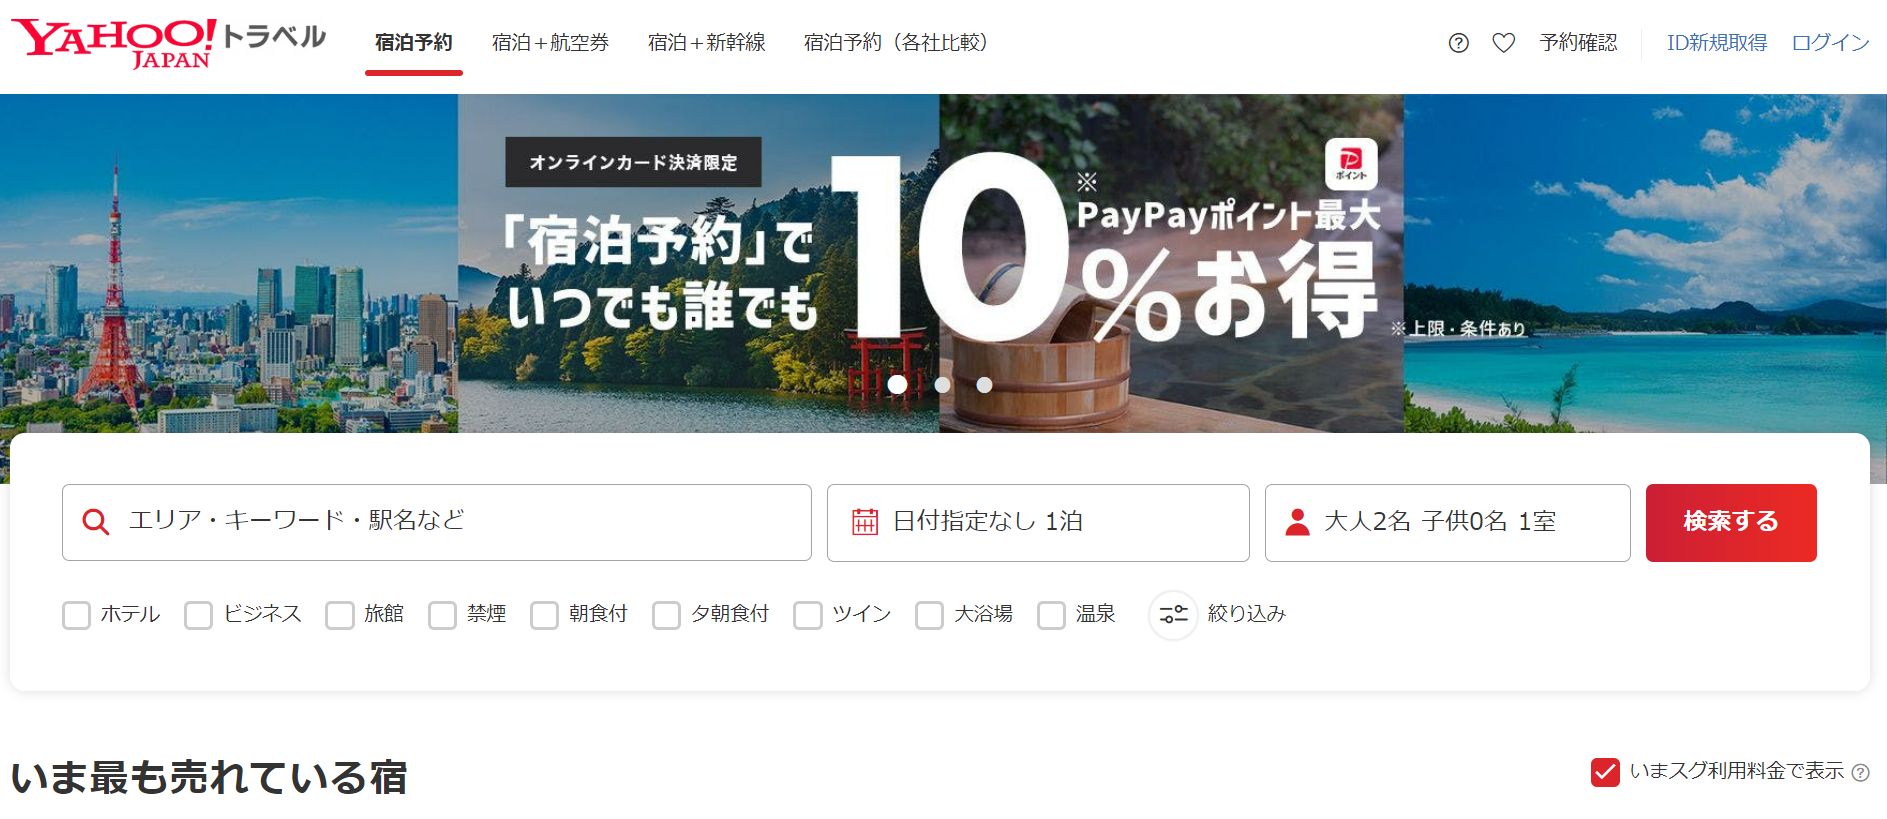Open the 日付指定なし 1泊 date selector

coord(1037,522)
